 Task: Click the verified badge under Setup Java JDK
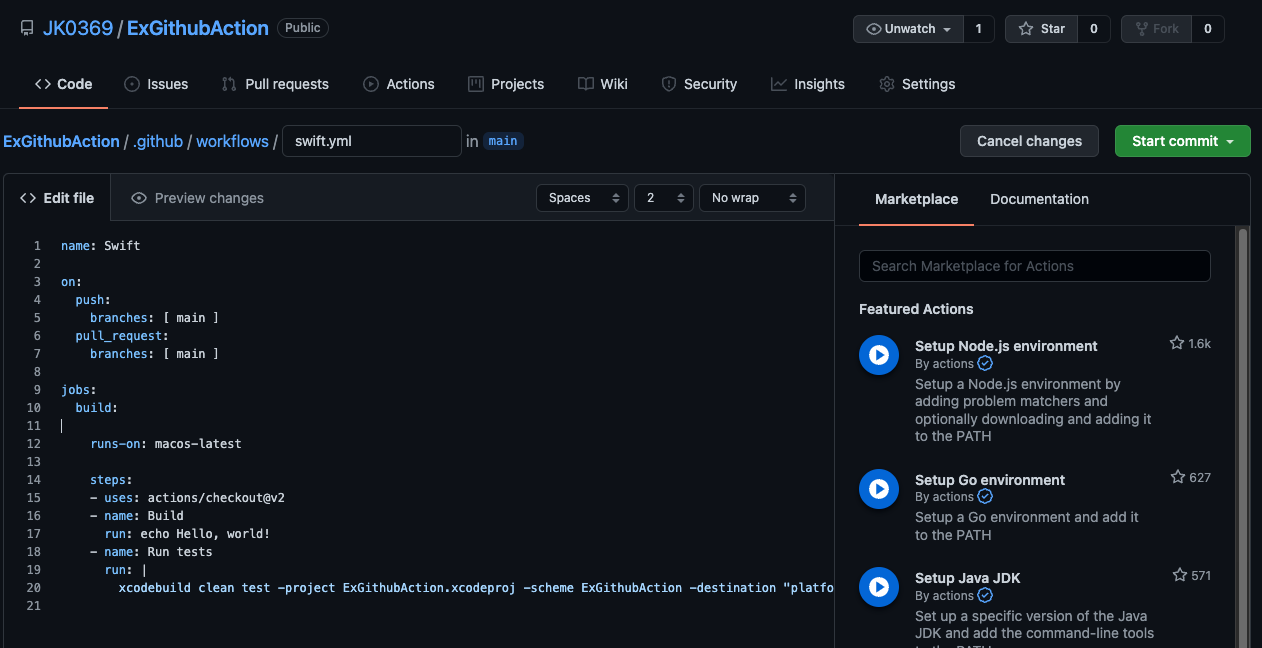[x=985, y=596]
